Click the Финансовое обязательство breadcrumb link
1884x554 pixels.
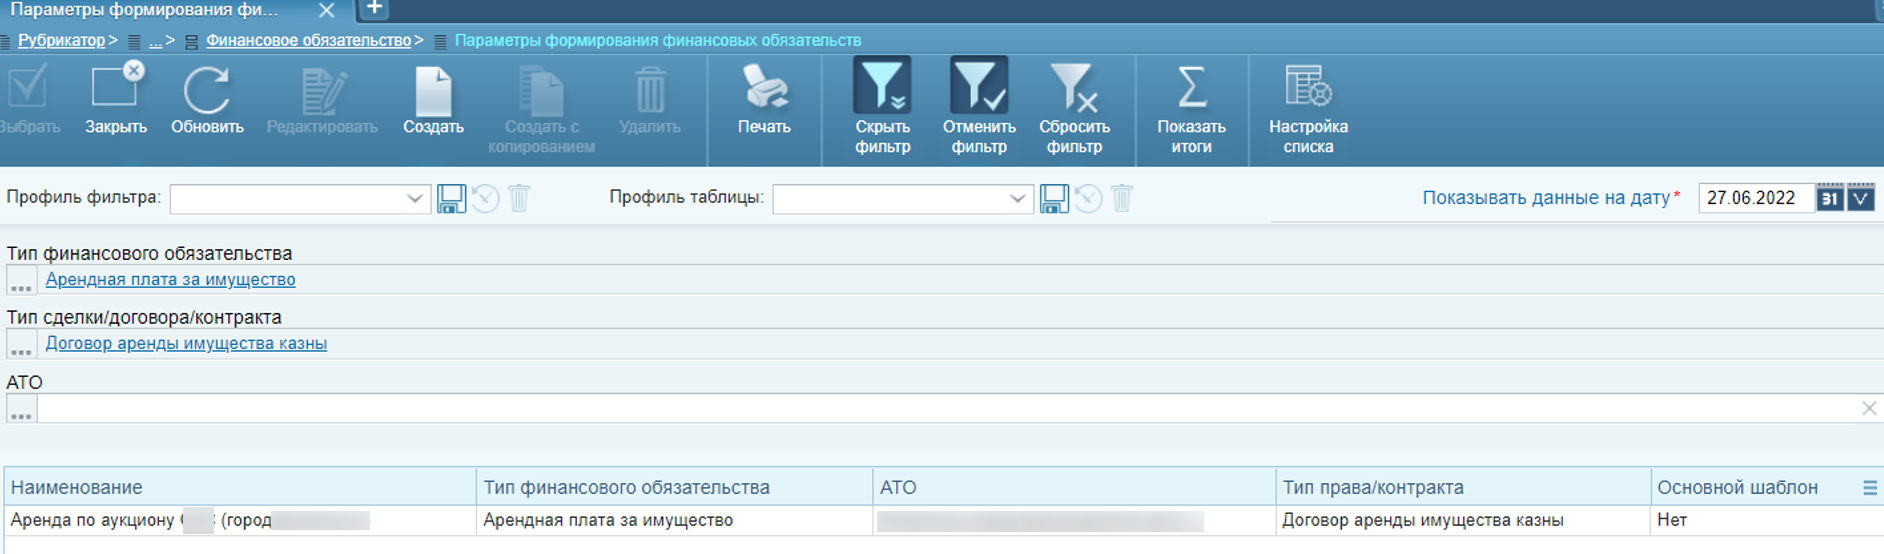coord(308,41)
